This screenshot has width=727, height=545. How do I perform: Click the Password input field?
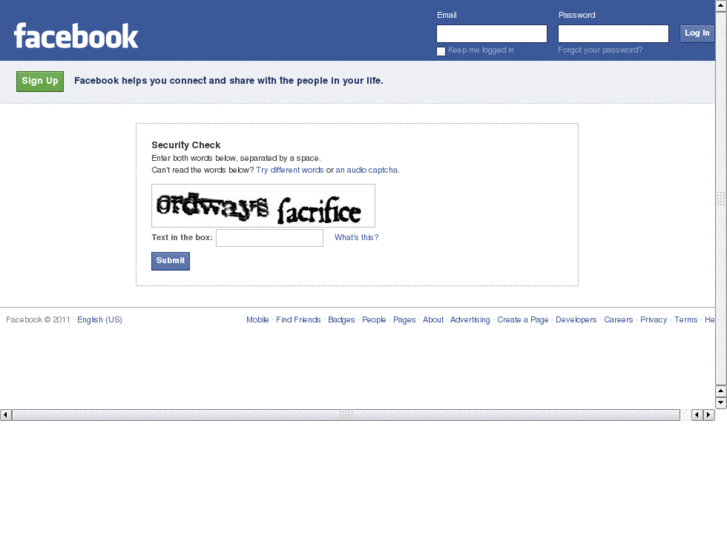click(x=613, y=33)
